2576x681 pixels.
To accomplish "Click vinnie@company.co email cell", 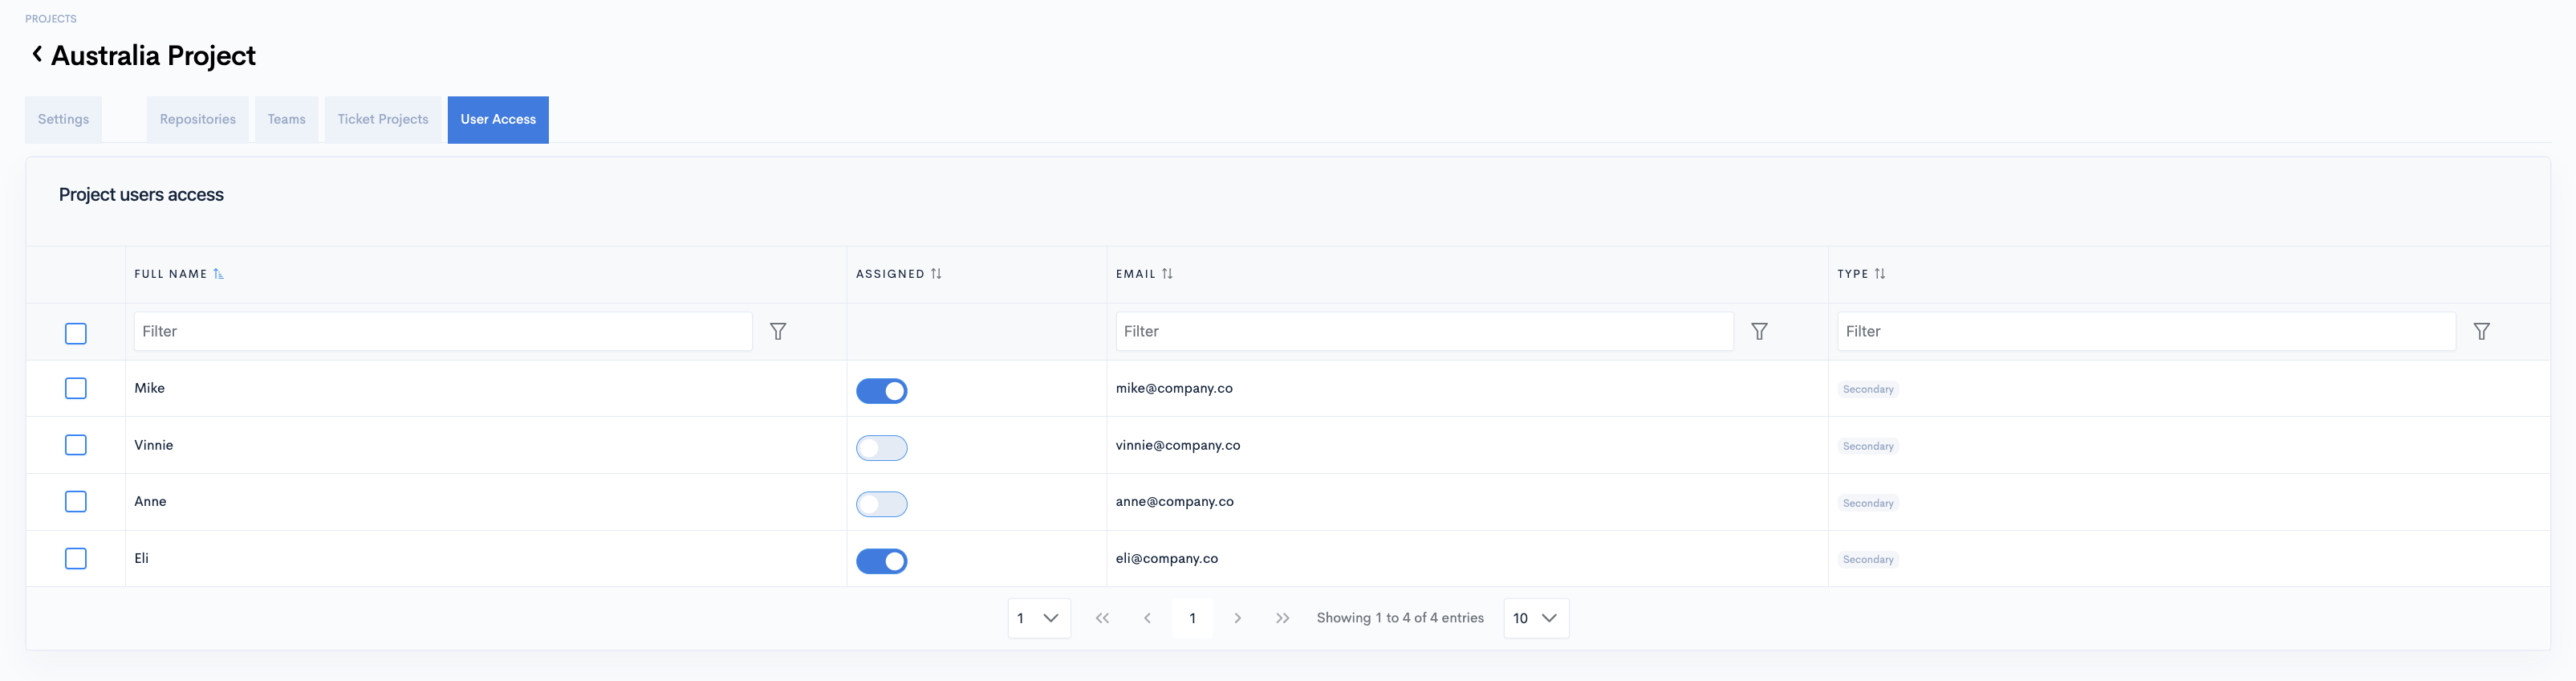I will [x=1178, y=445].
